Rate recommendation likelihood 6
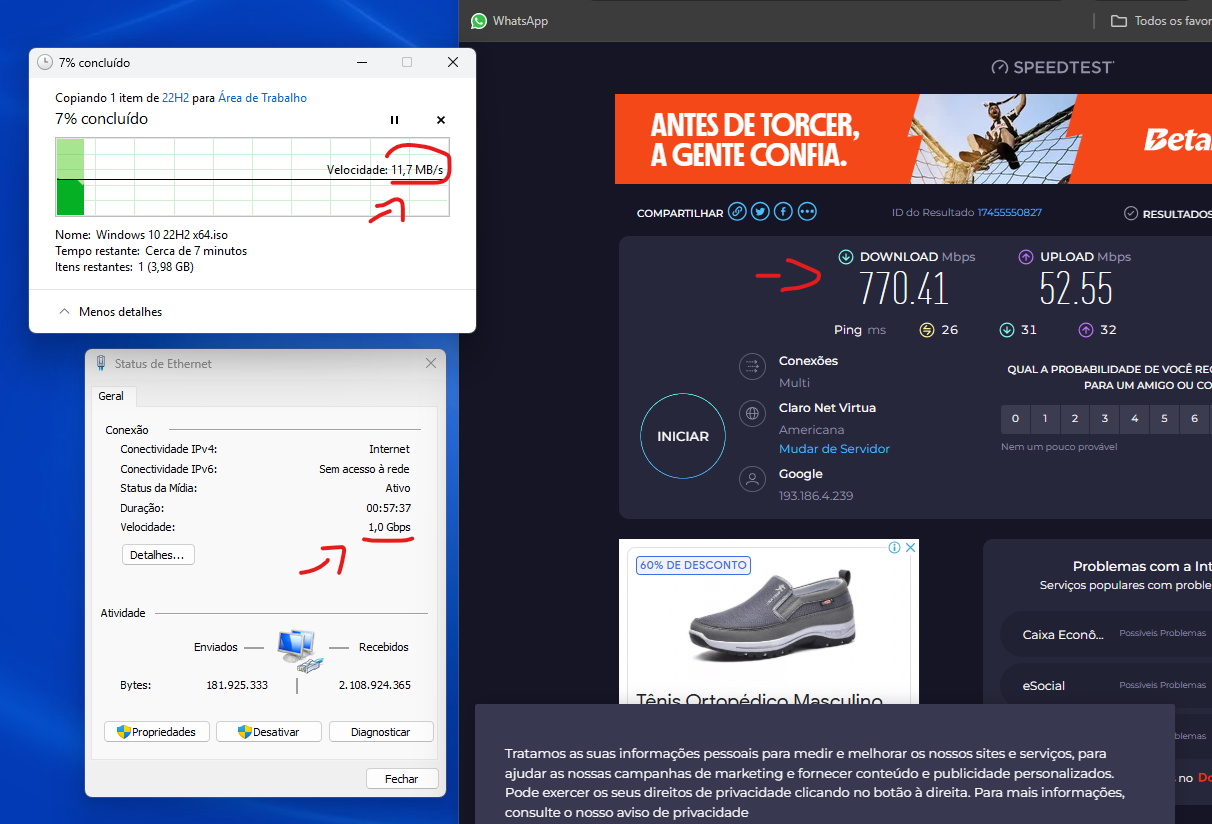This screenshot has width=1212, height=824. click(1195, 419)
